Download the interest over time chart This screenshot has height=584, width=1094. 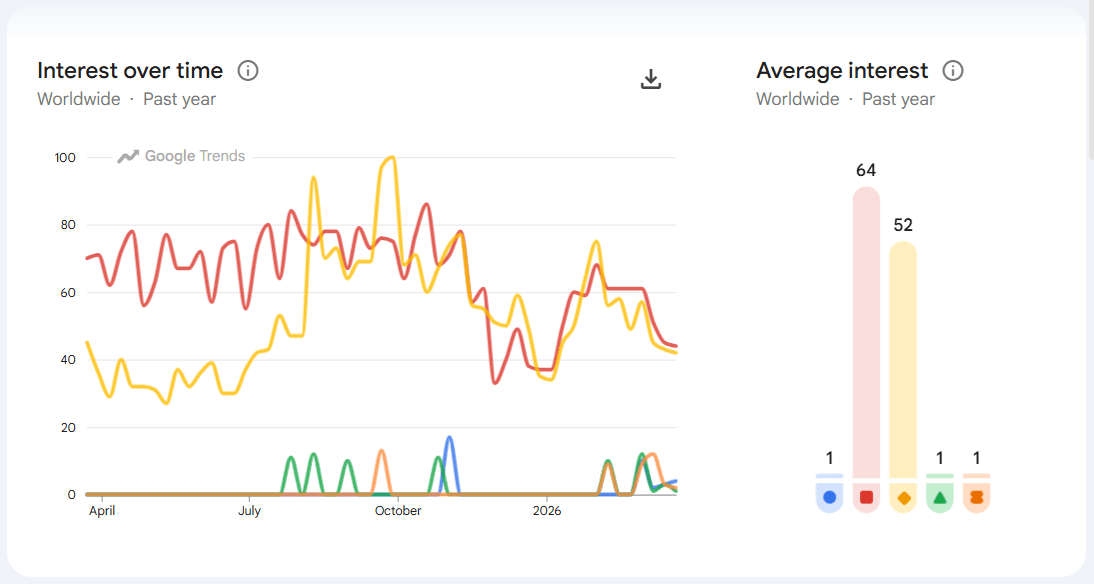click(651, 79)
